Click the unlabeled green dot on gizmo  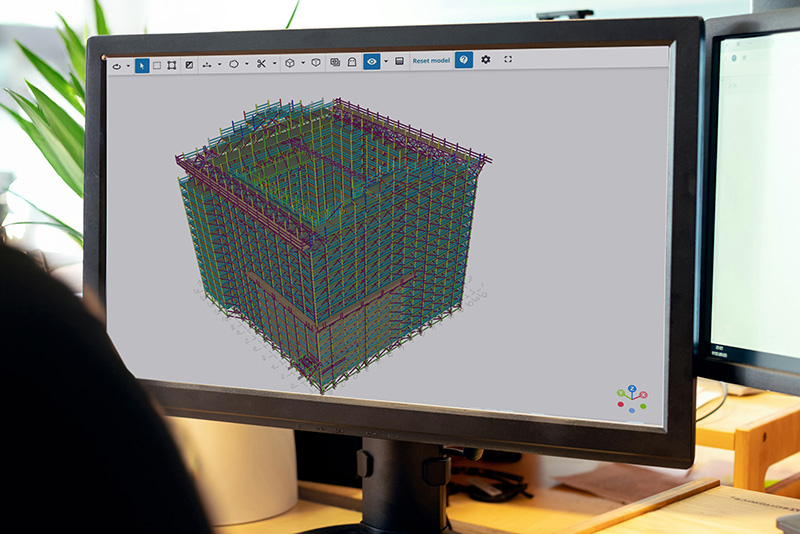[x=643, y=406]
